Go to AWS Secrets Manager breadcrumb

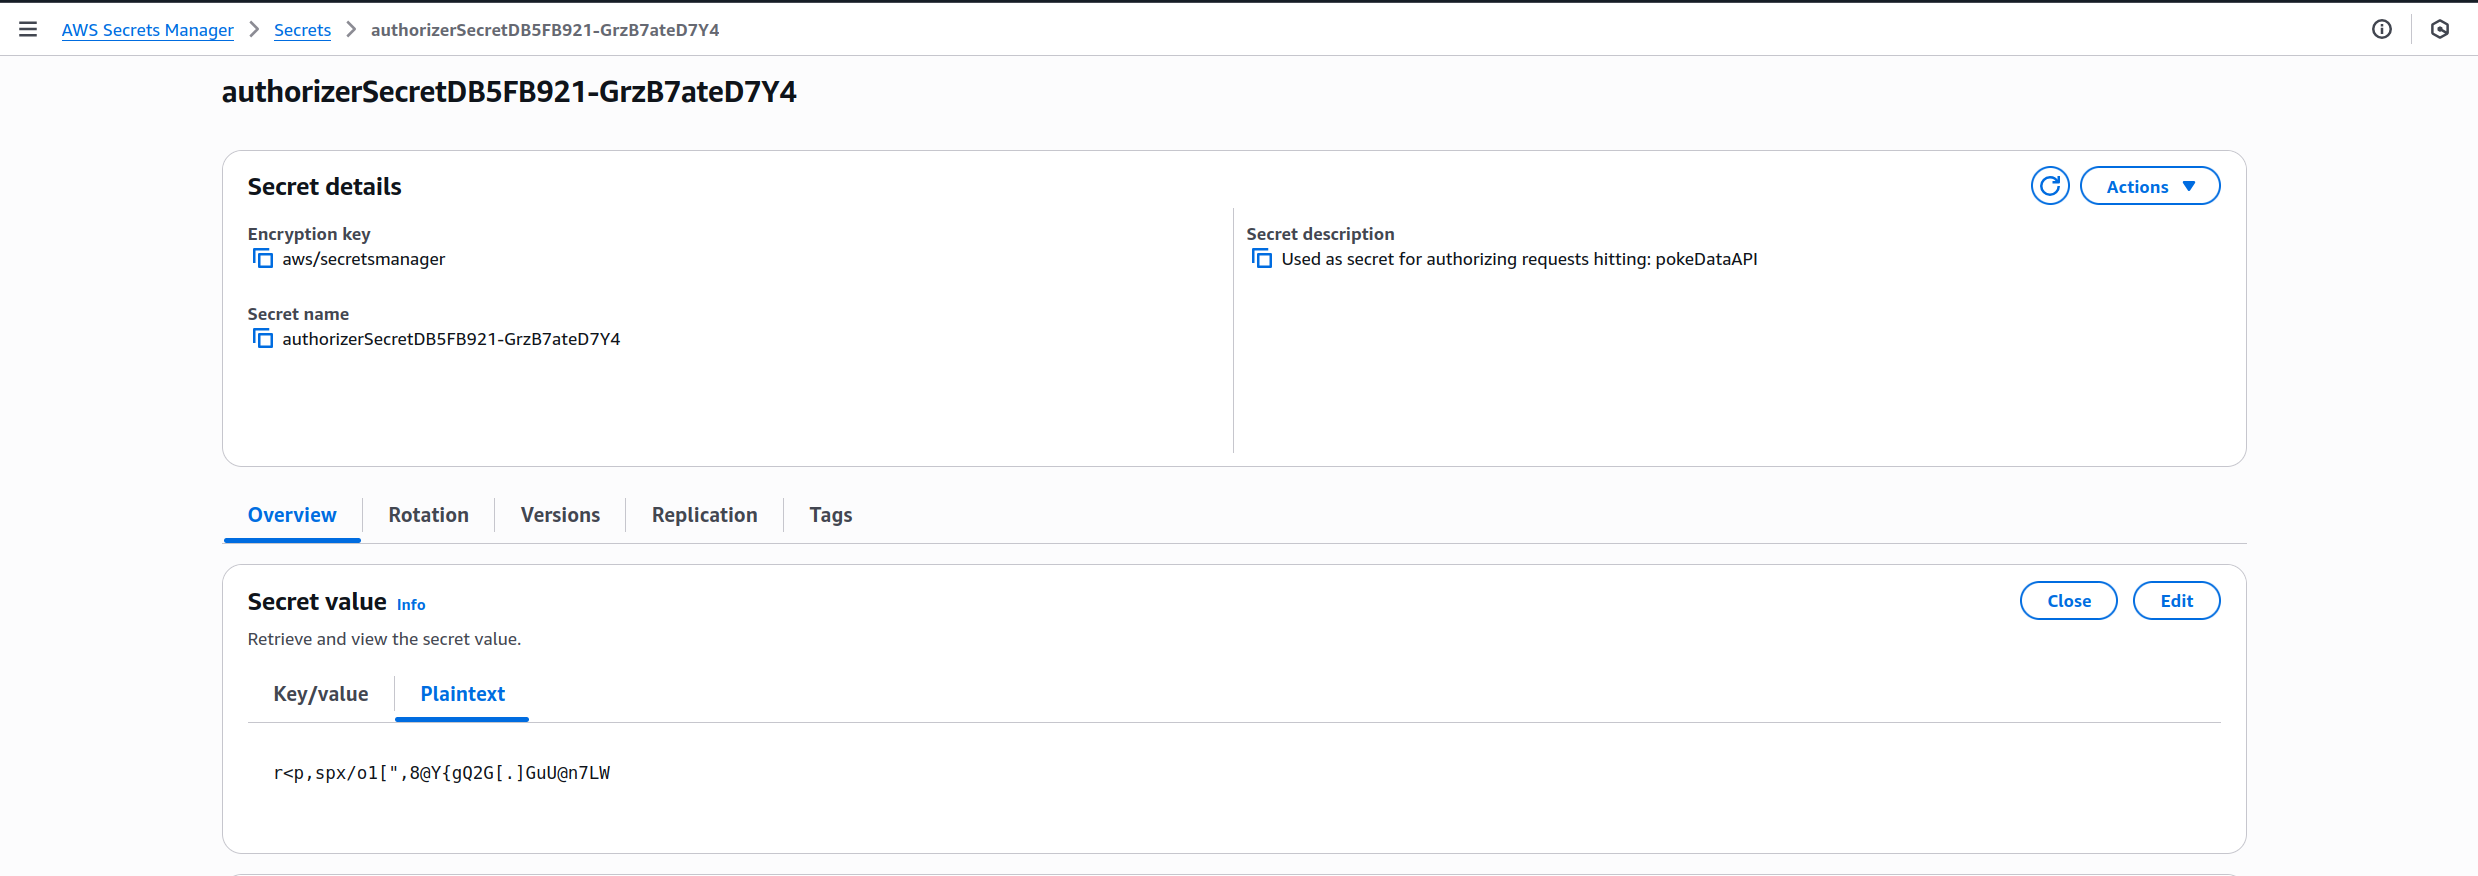[148, 30]
